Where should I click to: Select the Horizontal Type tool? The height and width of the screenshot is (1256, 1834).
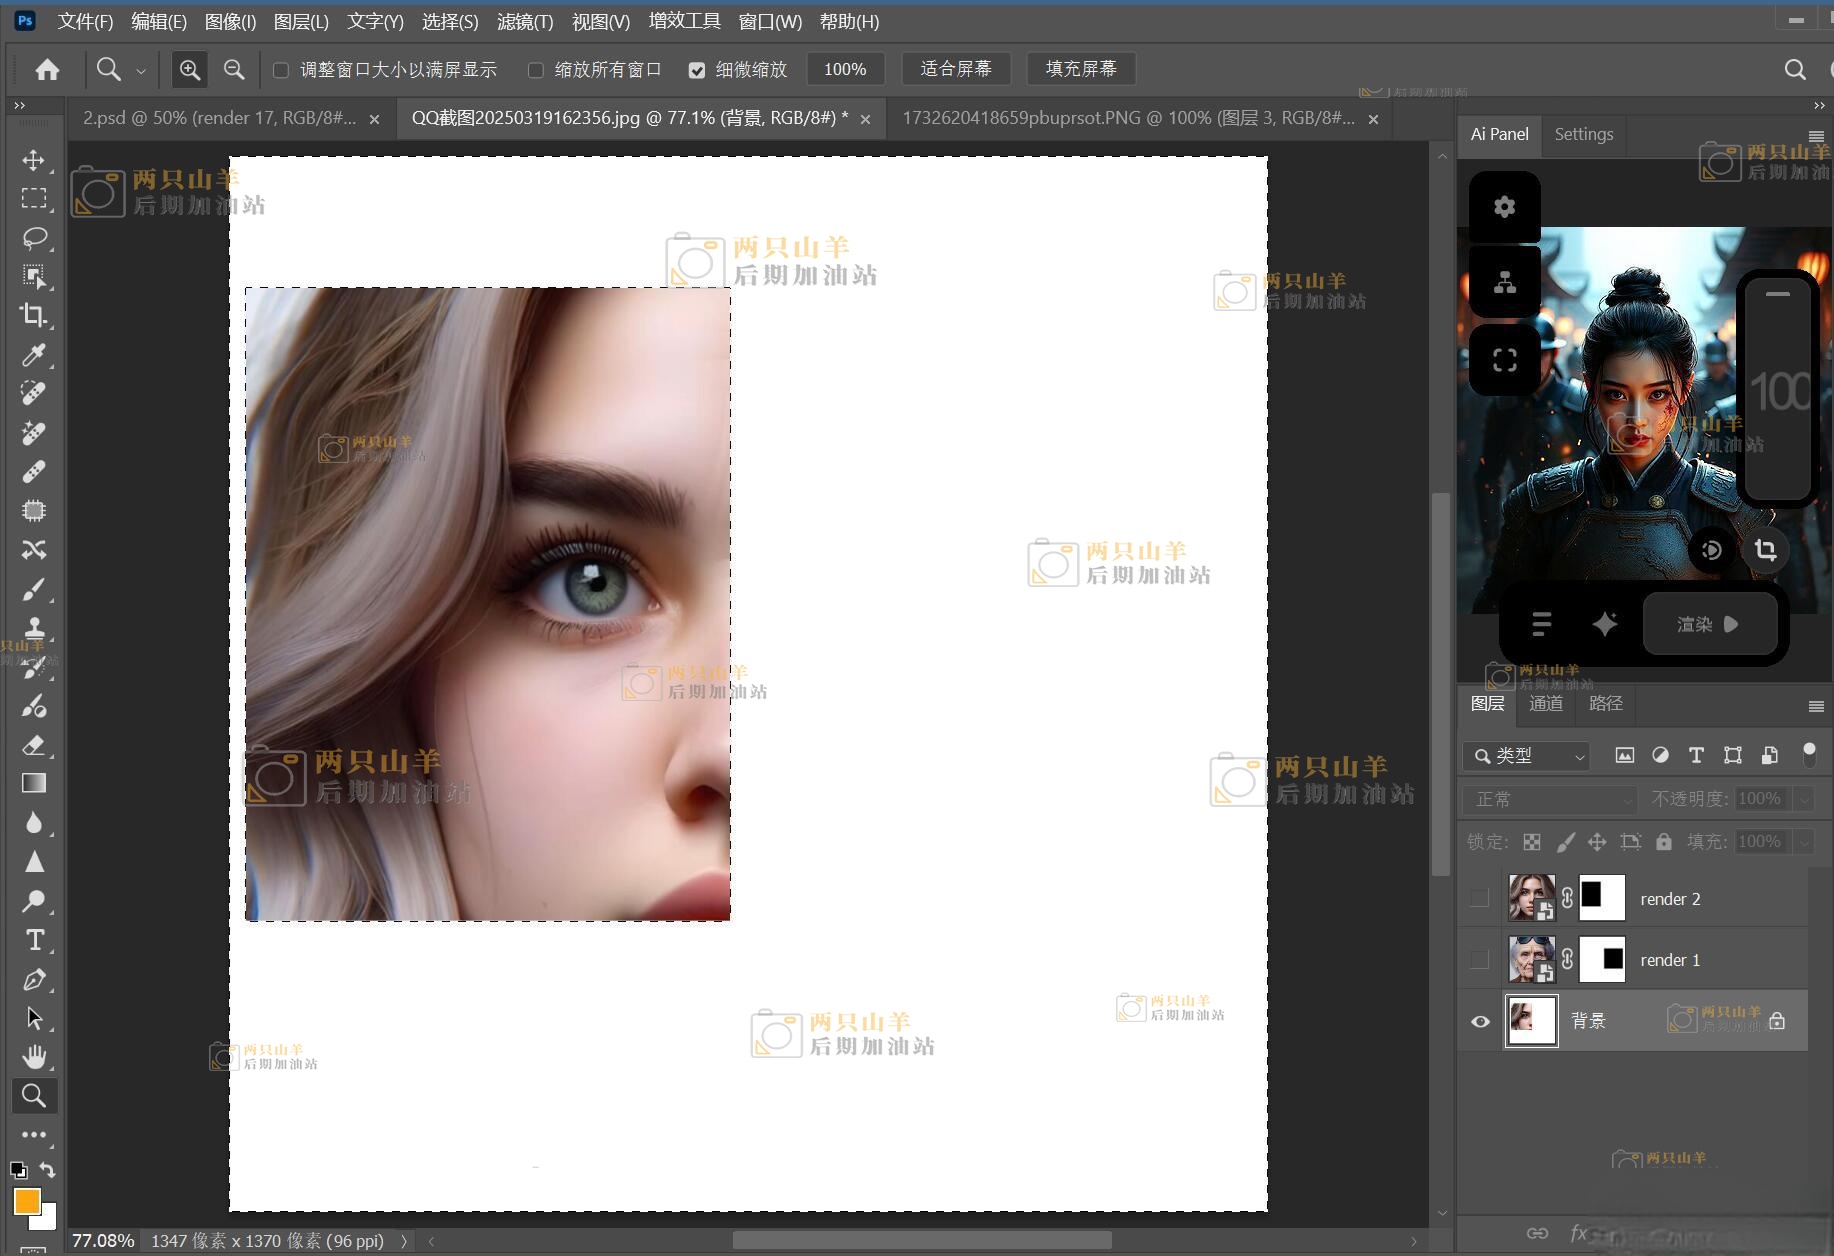pyautogui.click(x=34, y=940)
